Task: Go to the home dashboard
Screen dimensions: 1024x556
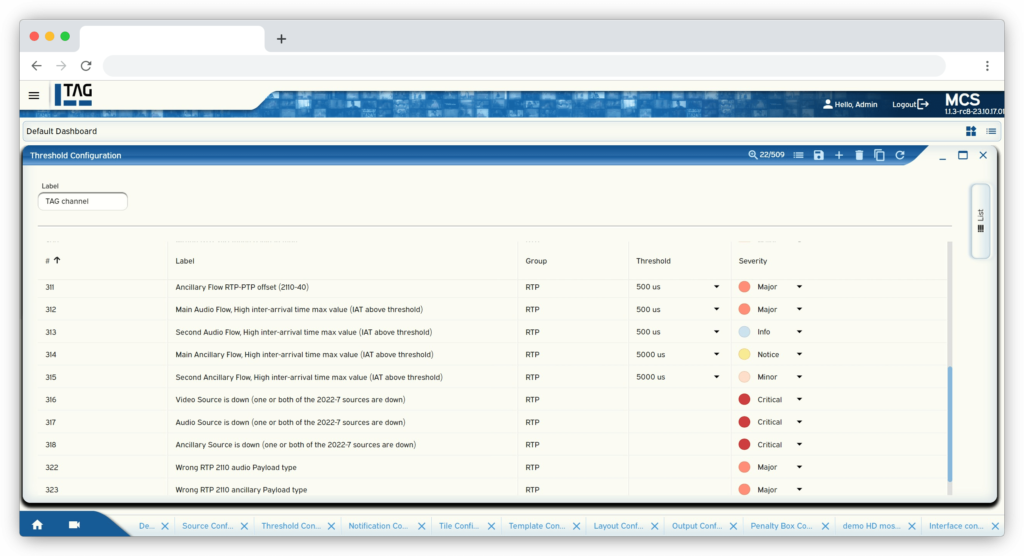Action: coord(37,525)
